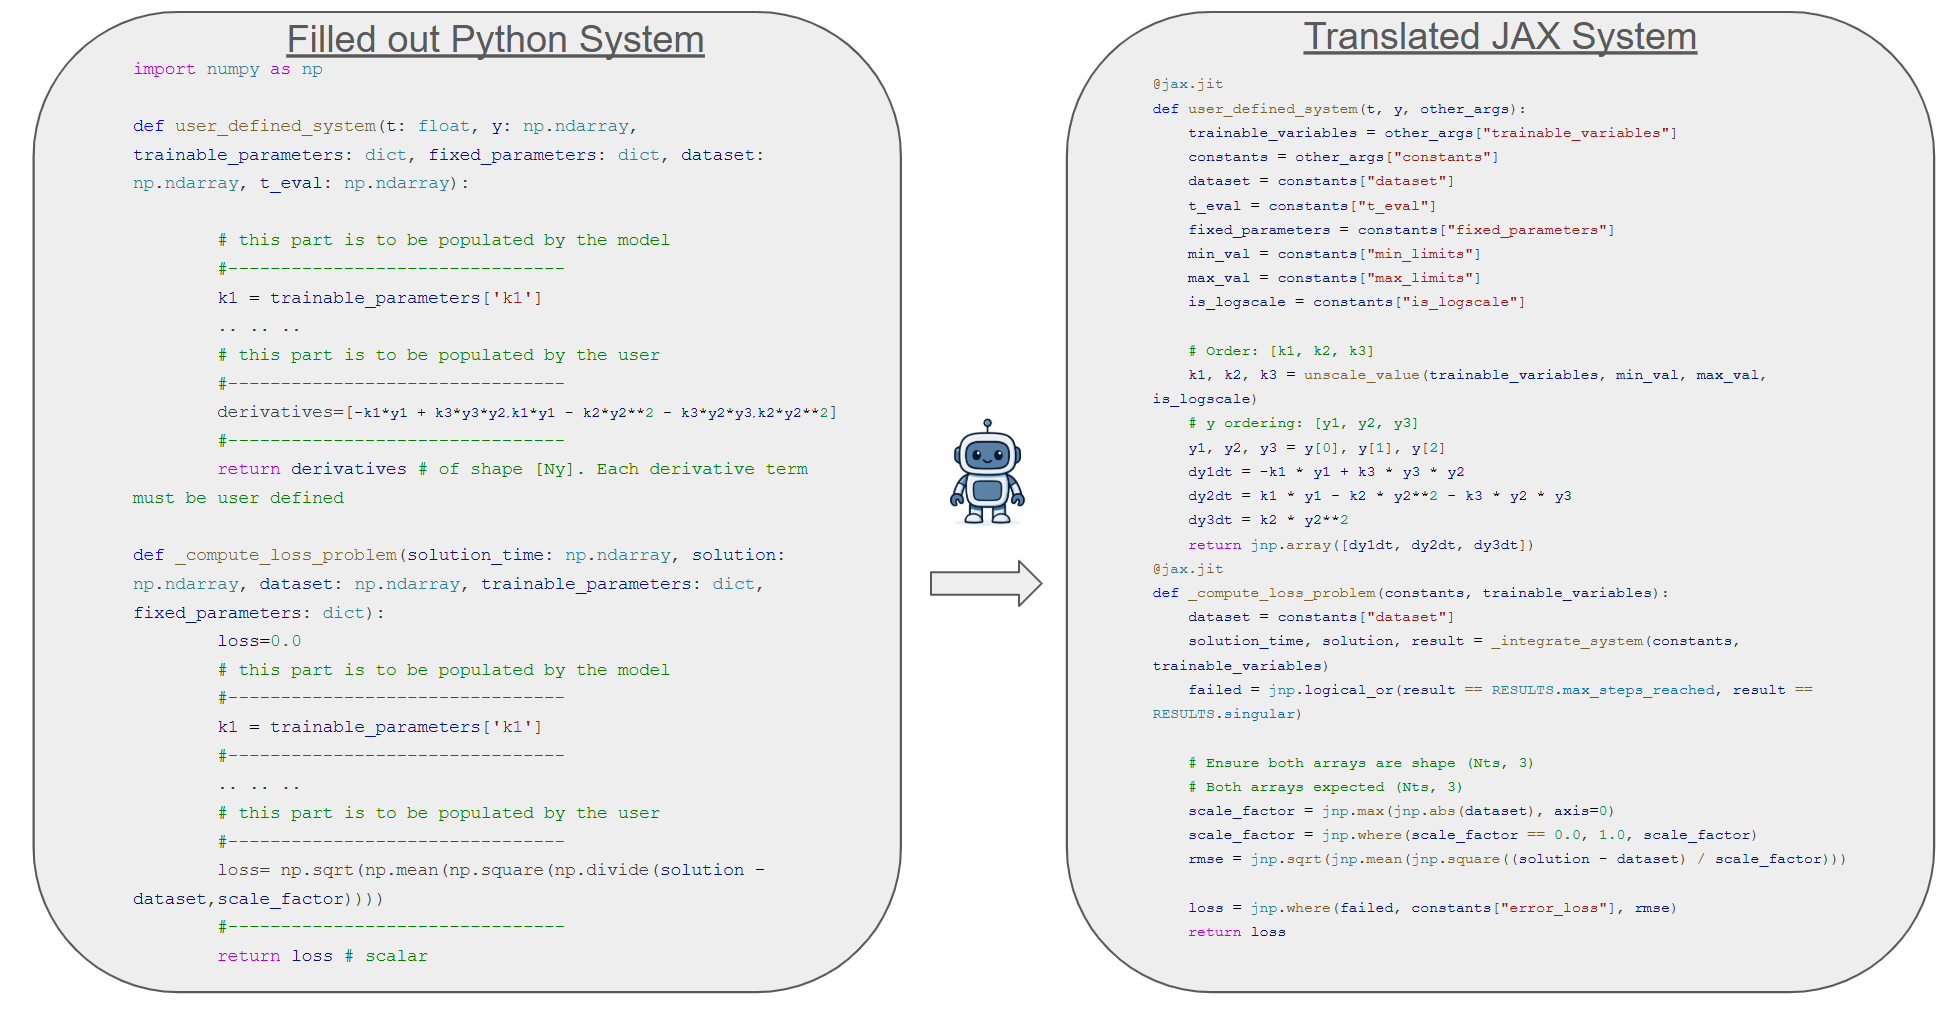
Task: Click the "rmse = jnp.sqrt" line
Action: (x=1517, y=859)
